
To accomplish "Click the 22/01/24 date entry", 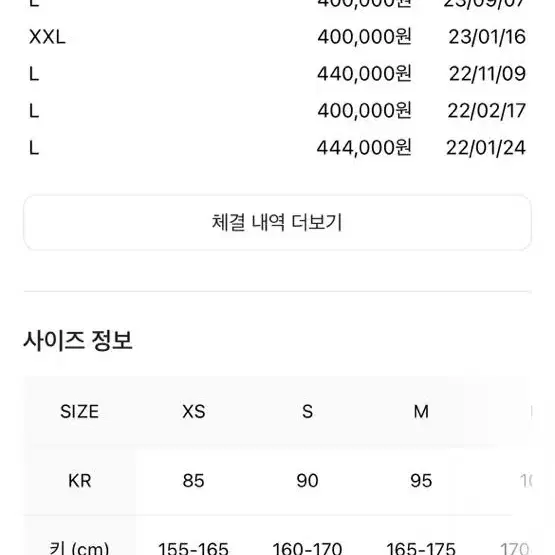I will (486, 148).
